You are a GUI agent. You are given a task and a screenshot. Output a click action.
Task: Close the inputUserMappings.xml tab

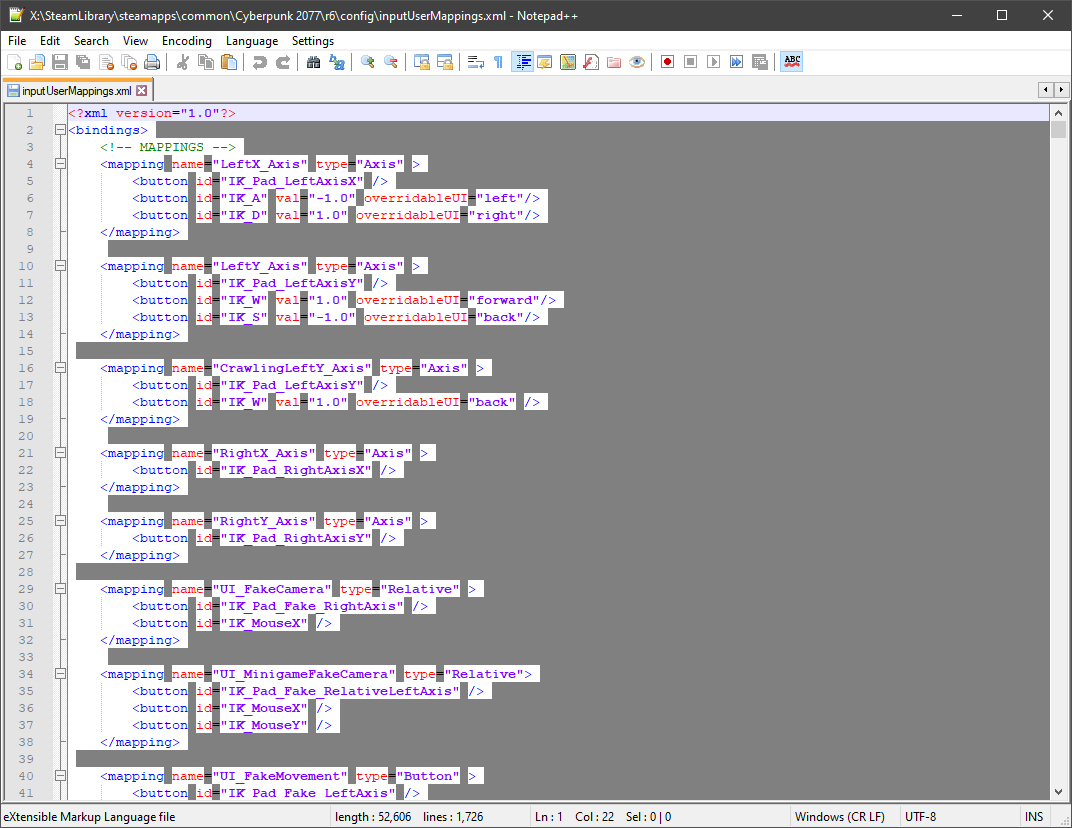click(x=142, y=90)
